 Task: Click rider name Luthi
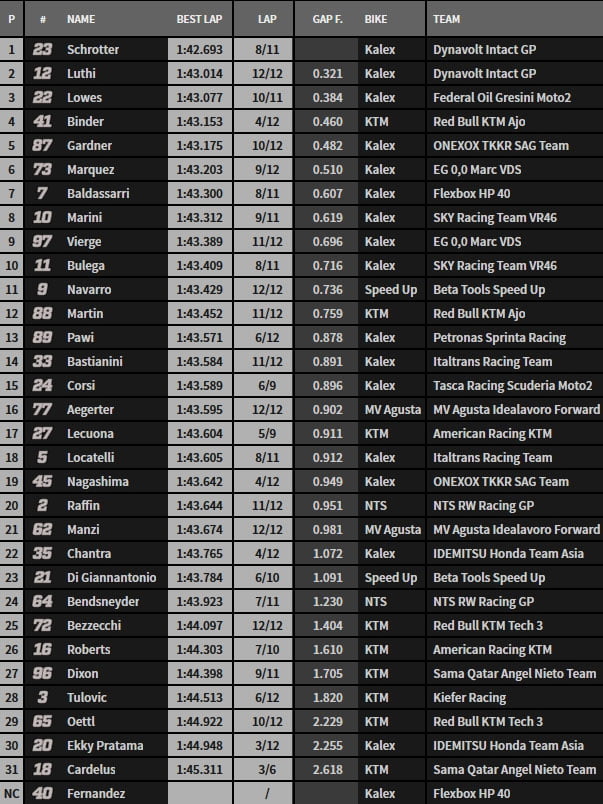pos(81,74)
